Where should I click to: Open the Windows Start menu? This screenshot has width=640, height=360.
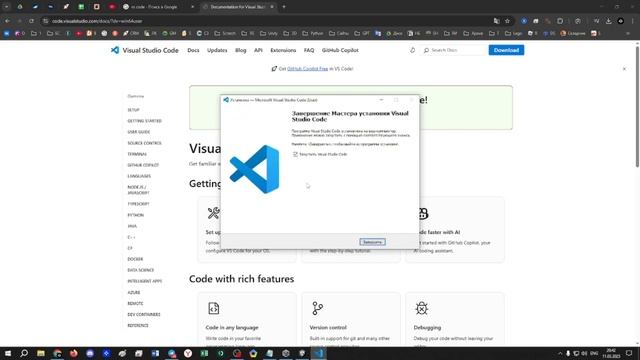click(x=7, y=353)
